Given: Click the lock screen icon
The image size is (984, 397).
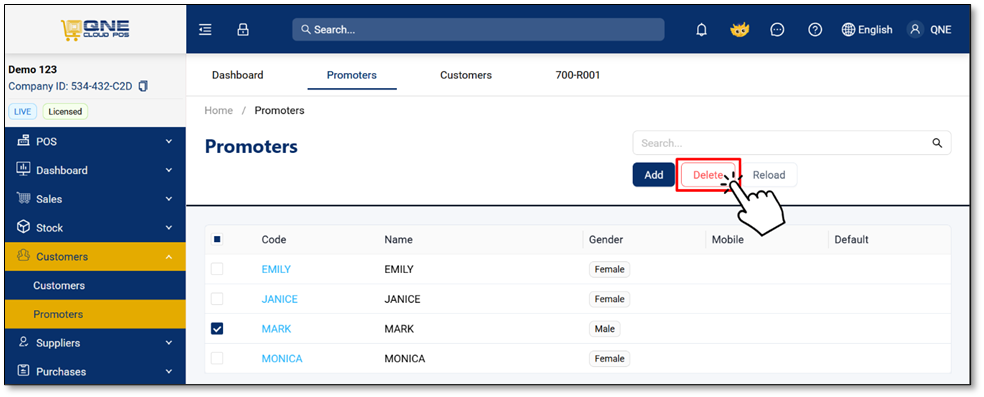Looking at the screenshot, I should (243, 29).
